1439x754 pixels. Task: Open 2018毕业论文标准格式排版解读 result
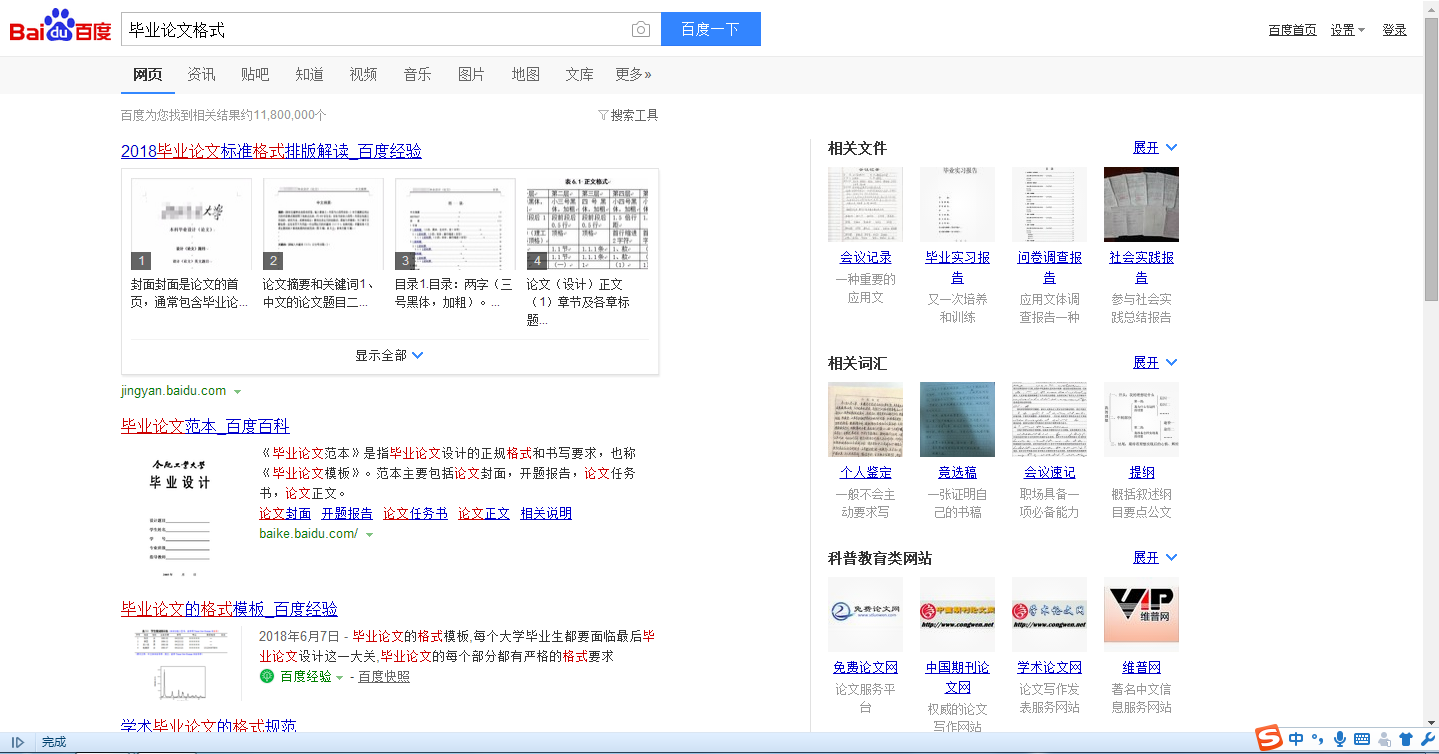pyautogui.click(x=271, y=151)
